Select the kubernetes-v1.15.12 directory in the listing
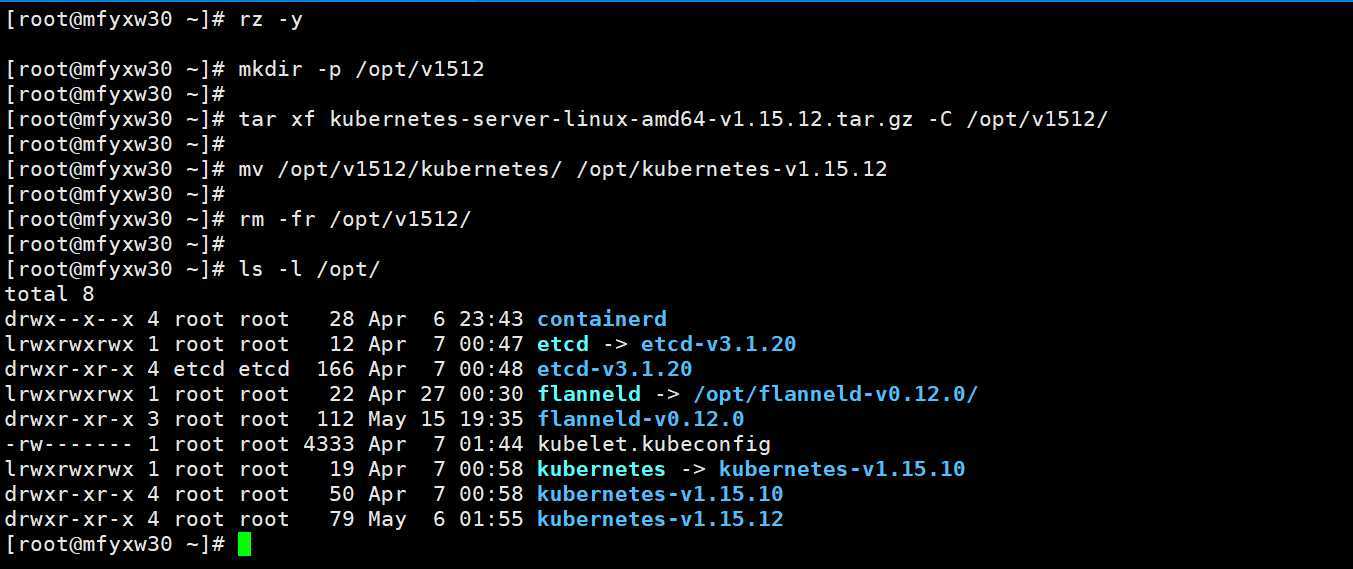The image size is (1353, 569). [x=660, y=519]
